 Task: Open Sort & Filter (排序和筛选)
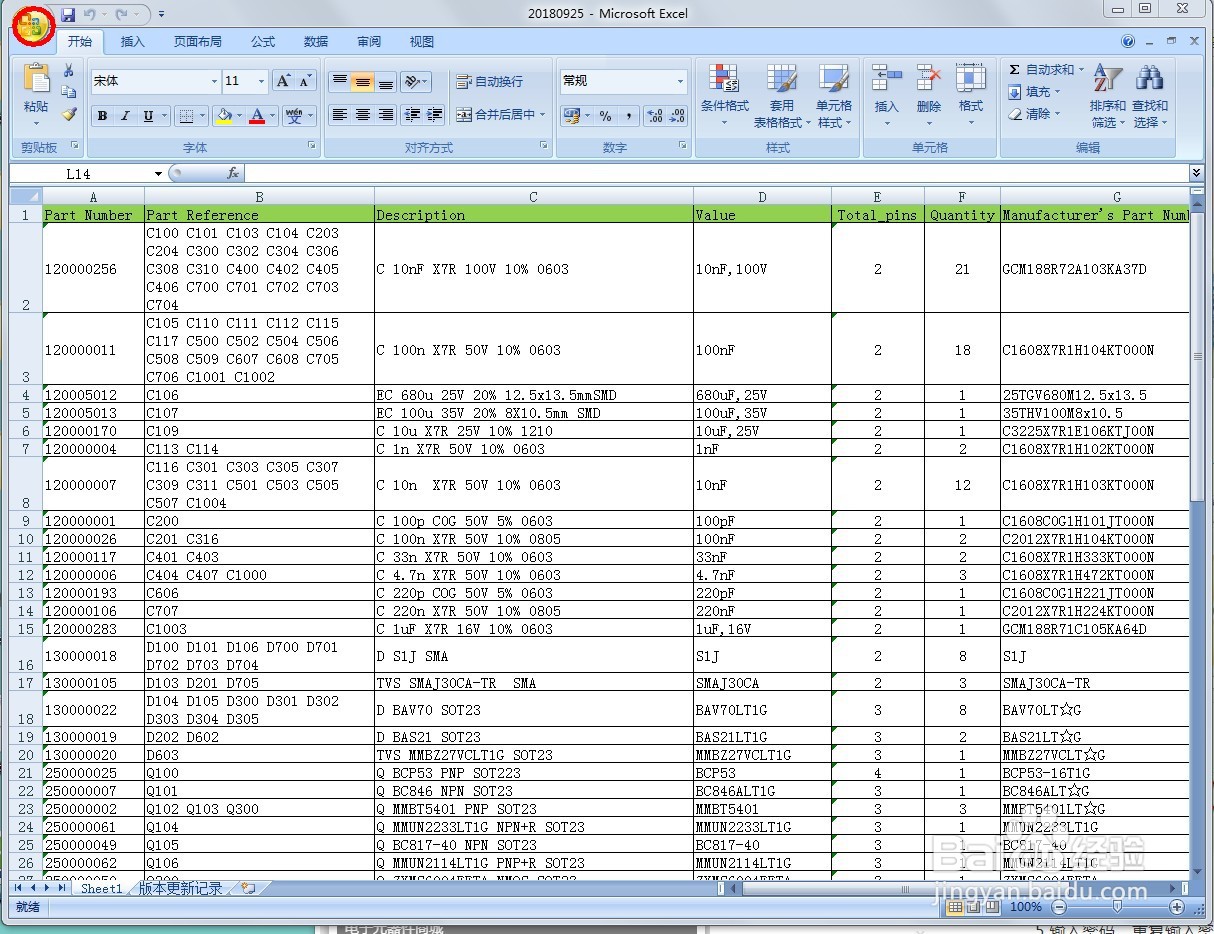pos(1107,97)
